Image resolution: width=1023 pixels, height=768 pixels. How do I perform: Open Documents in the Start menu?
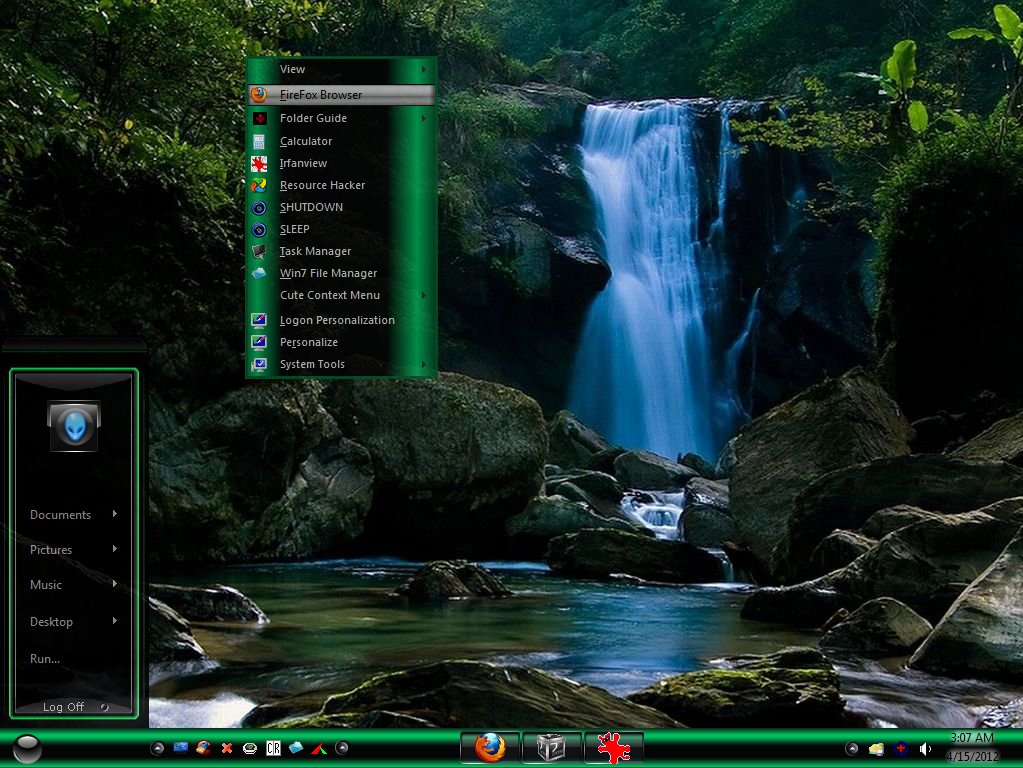(x=61, y=515)
